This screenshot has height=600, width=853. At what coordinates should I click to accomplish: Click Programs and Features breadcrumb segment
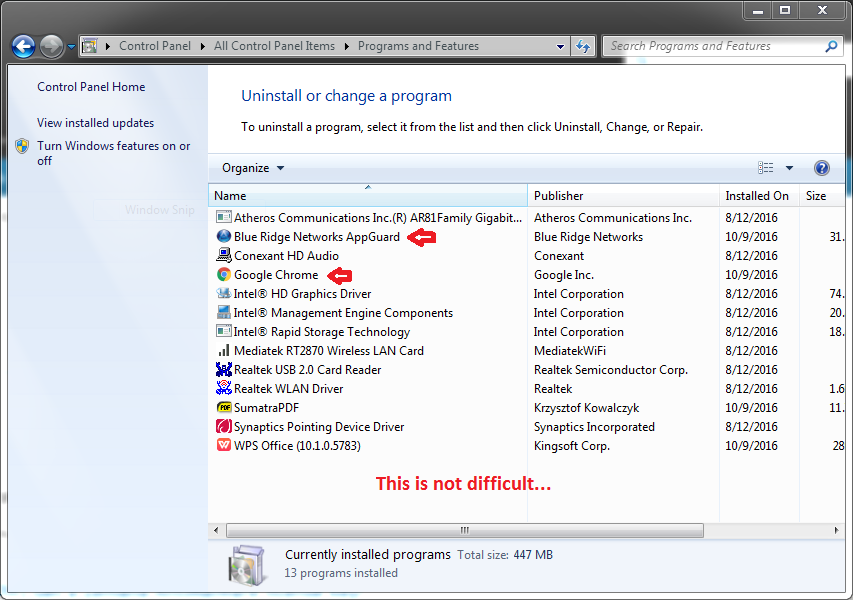coord(418,46)
